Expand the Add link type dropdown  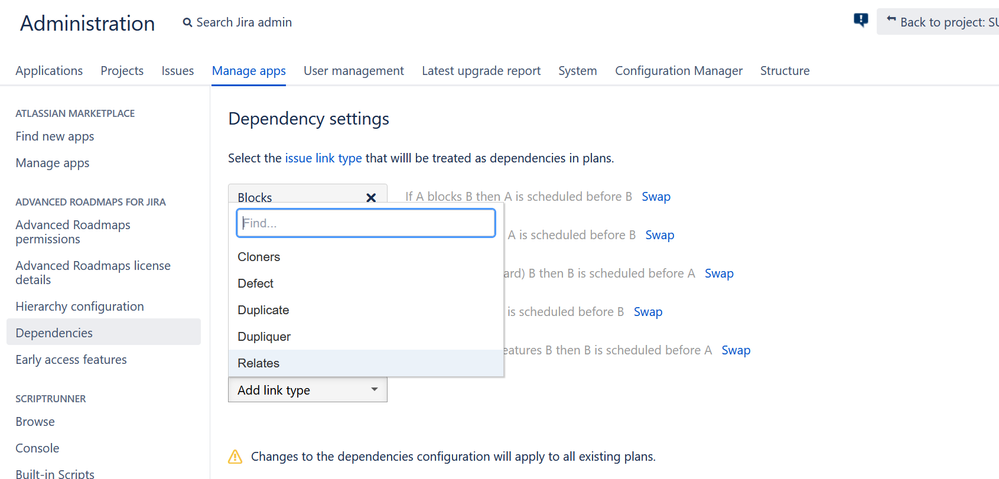pyautogui.click(x=308, y=390)
